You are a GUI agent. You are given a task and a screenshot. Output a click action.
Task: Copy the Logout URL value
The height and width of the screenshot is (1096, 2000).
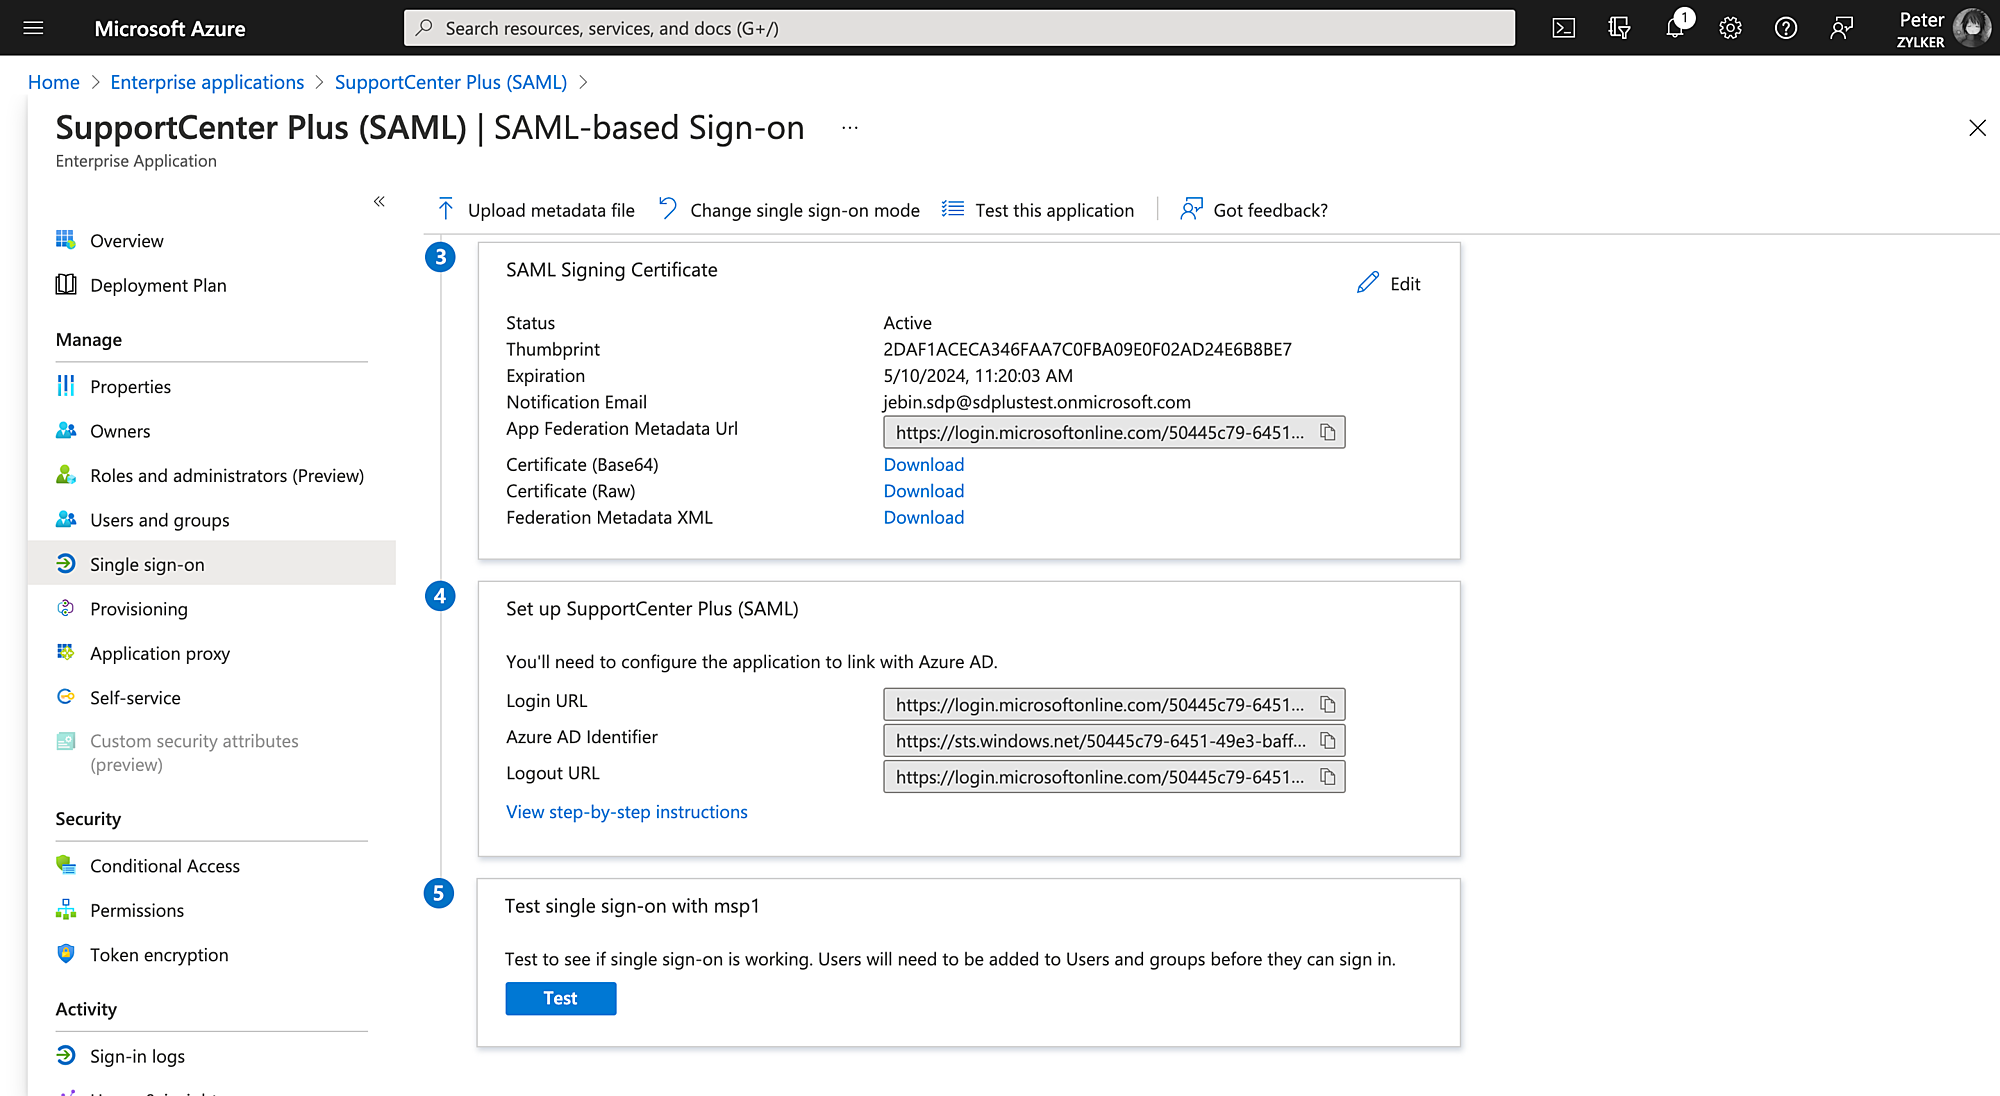click(1328, 777)
